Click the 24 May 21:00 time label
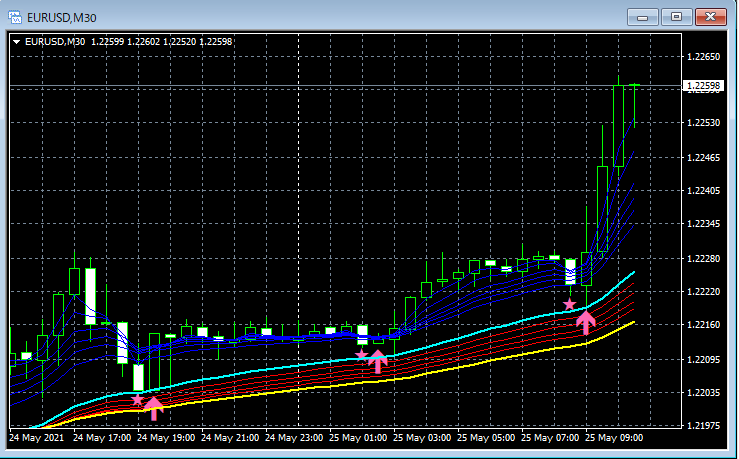 click(230, 438)
